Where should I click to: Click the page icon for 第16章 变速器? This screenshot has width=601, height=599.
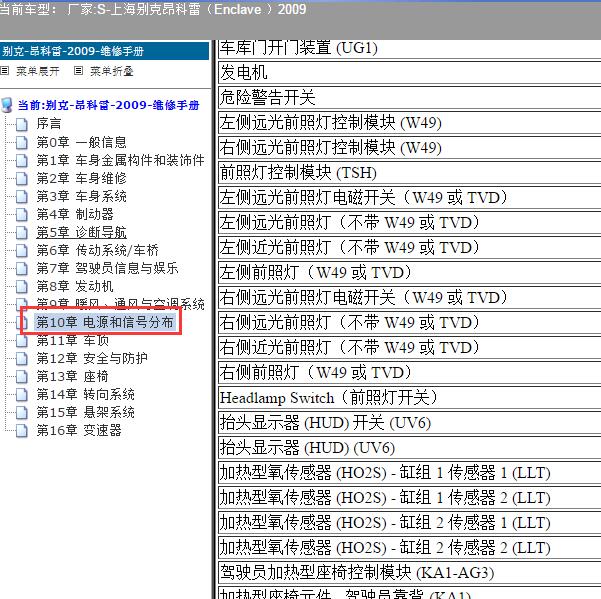(x=22, y=430)
